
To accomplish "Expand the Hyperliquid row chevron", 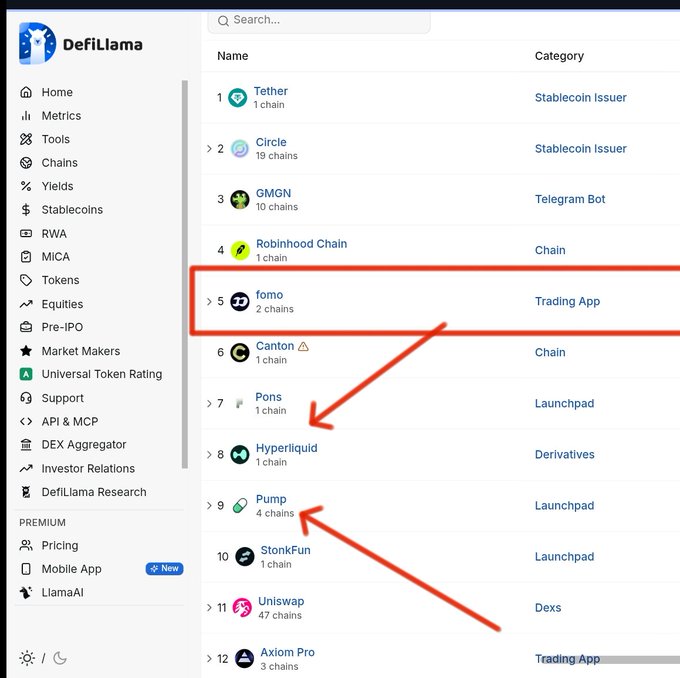I will click(x=209, y=455).
